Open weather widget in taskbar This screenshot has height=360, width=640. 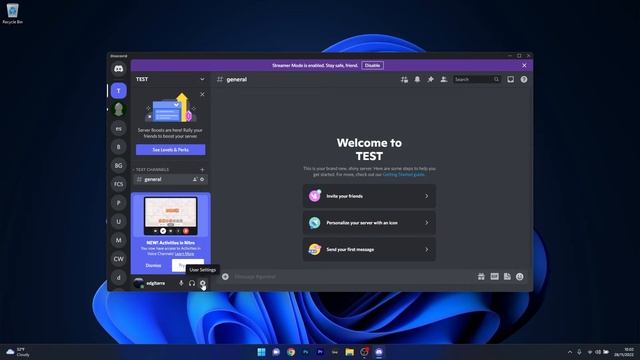coord(18,352)
